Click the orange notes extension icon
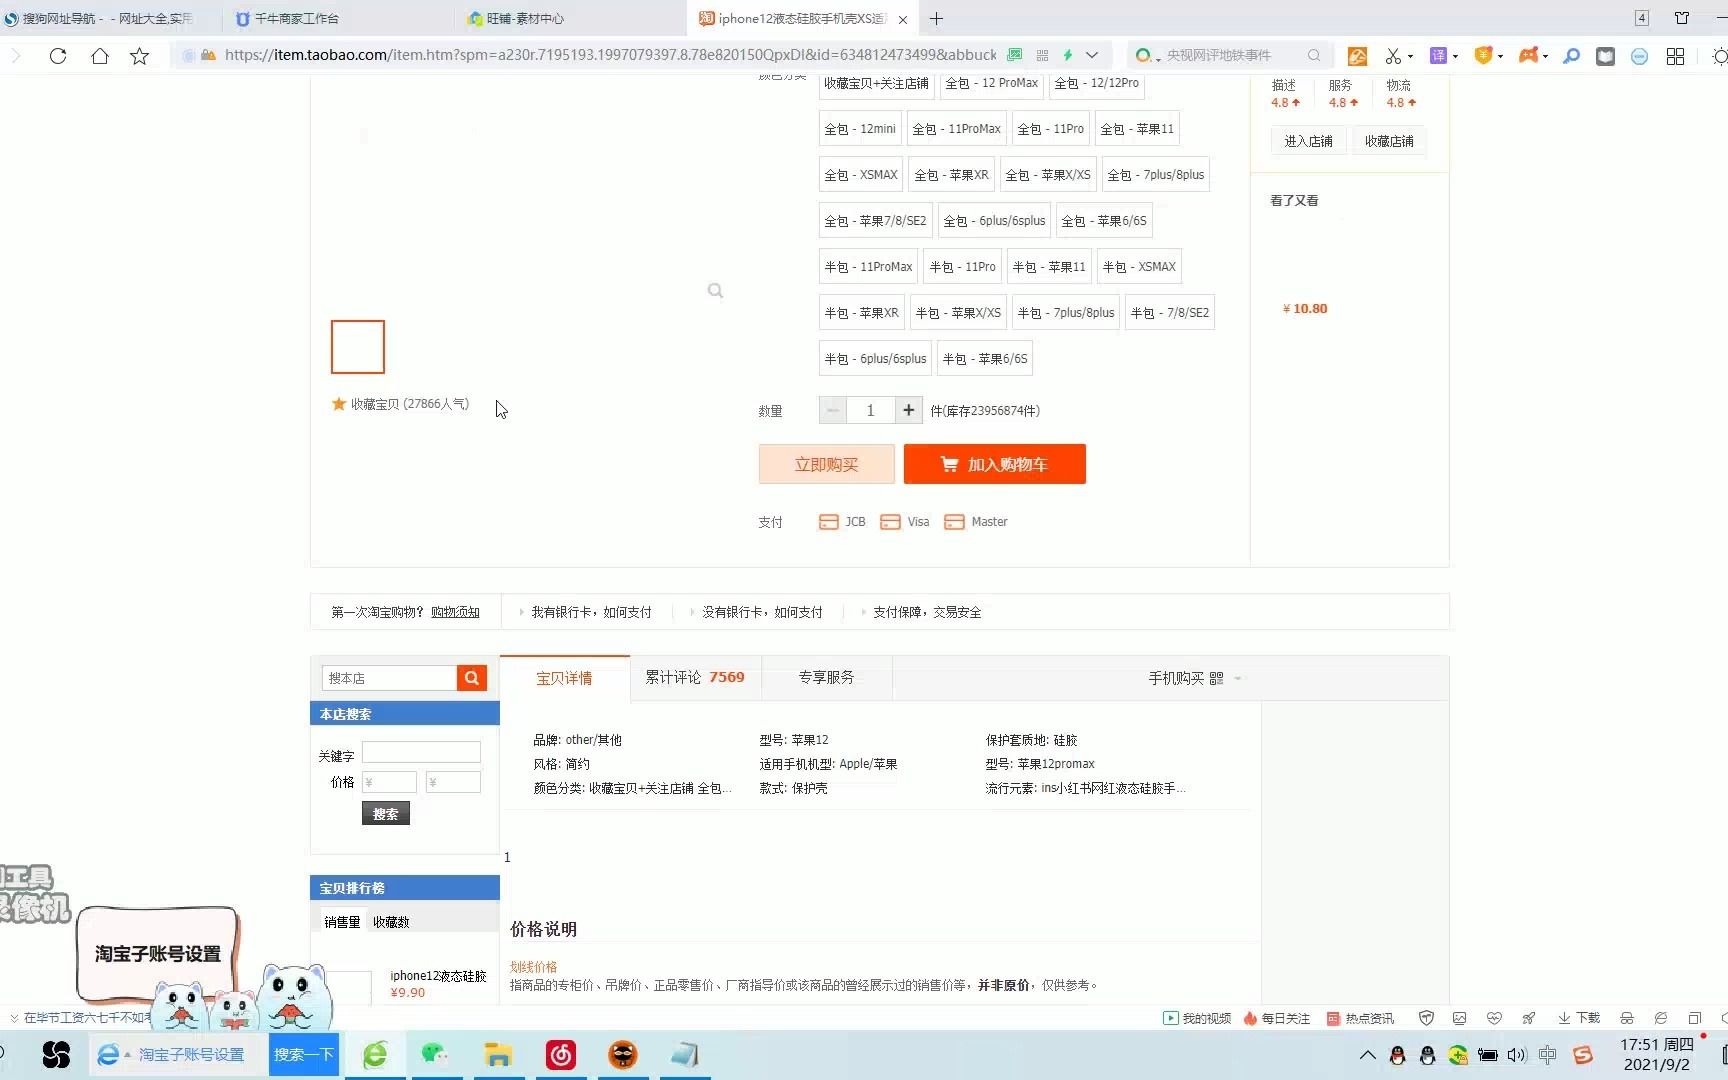 click(1357, 56)
